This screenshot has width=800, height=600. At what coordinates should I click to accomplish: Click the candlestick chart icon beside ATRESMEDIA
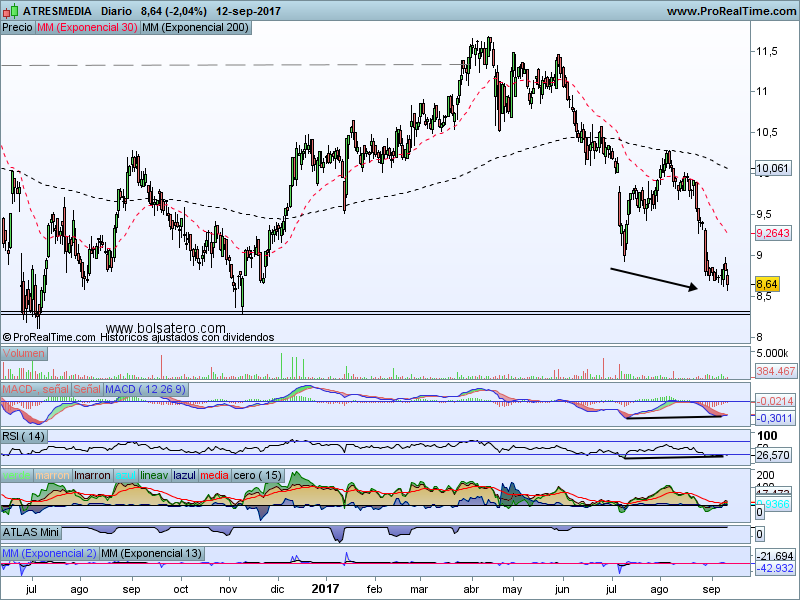point(10,11)
